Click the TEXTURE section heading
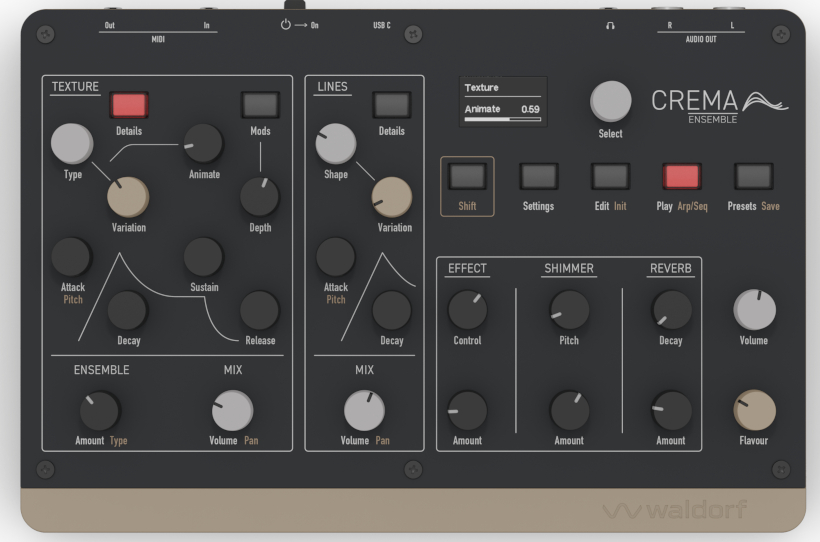 coord(75,86)
